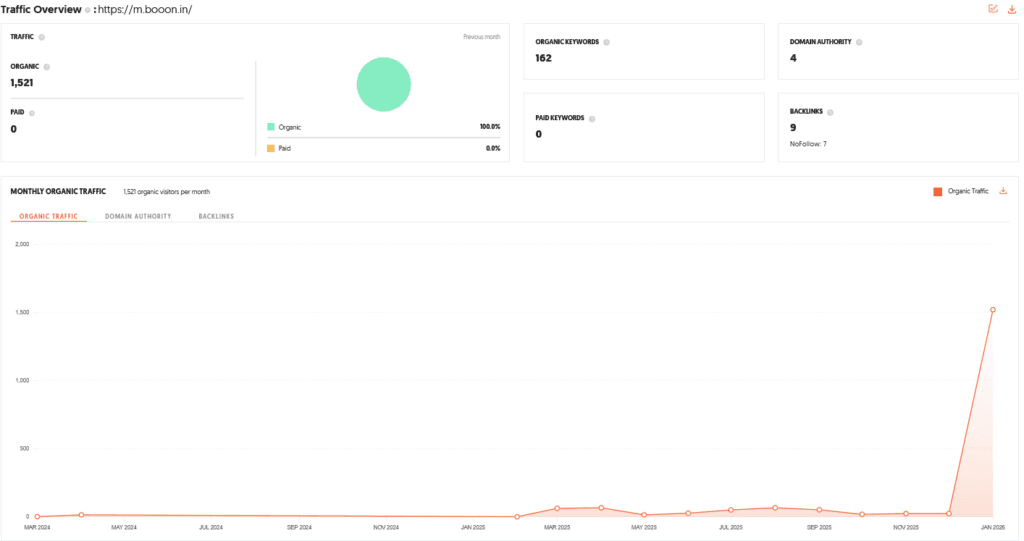
Task: Switch to the DOMAIN AUTHORITY chart tab
Action: pos(138,216)
